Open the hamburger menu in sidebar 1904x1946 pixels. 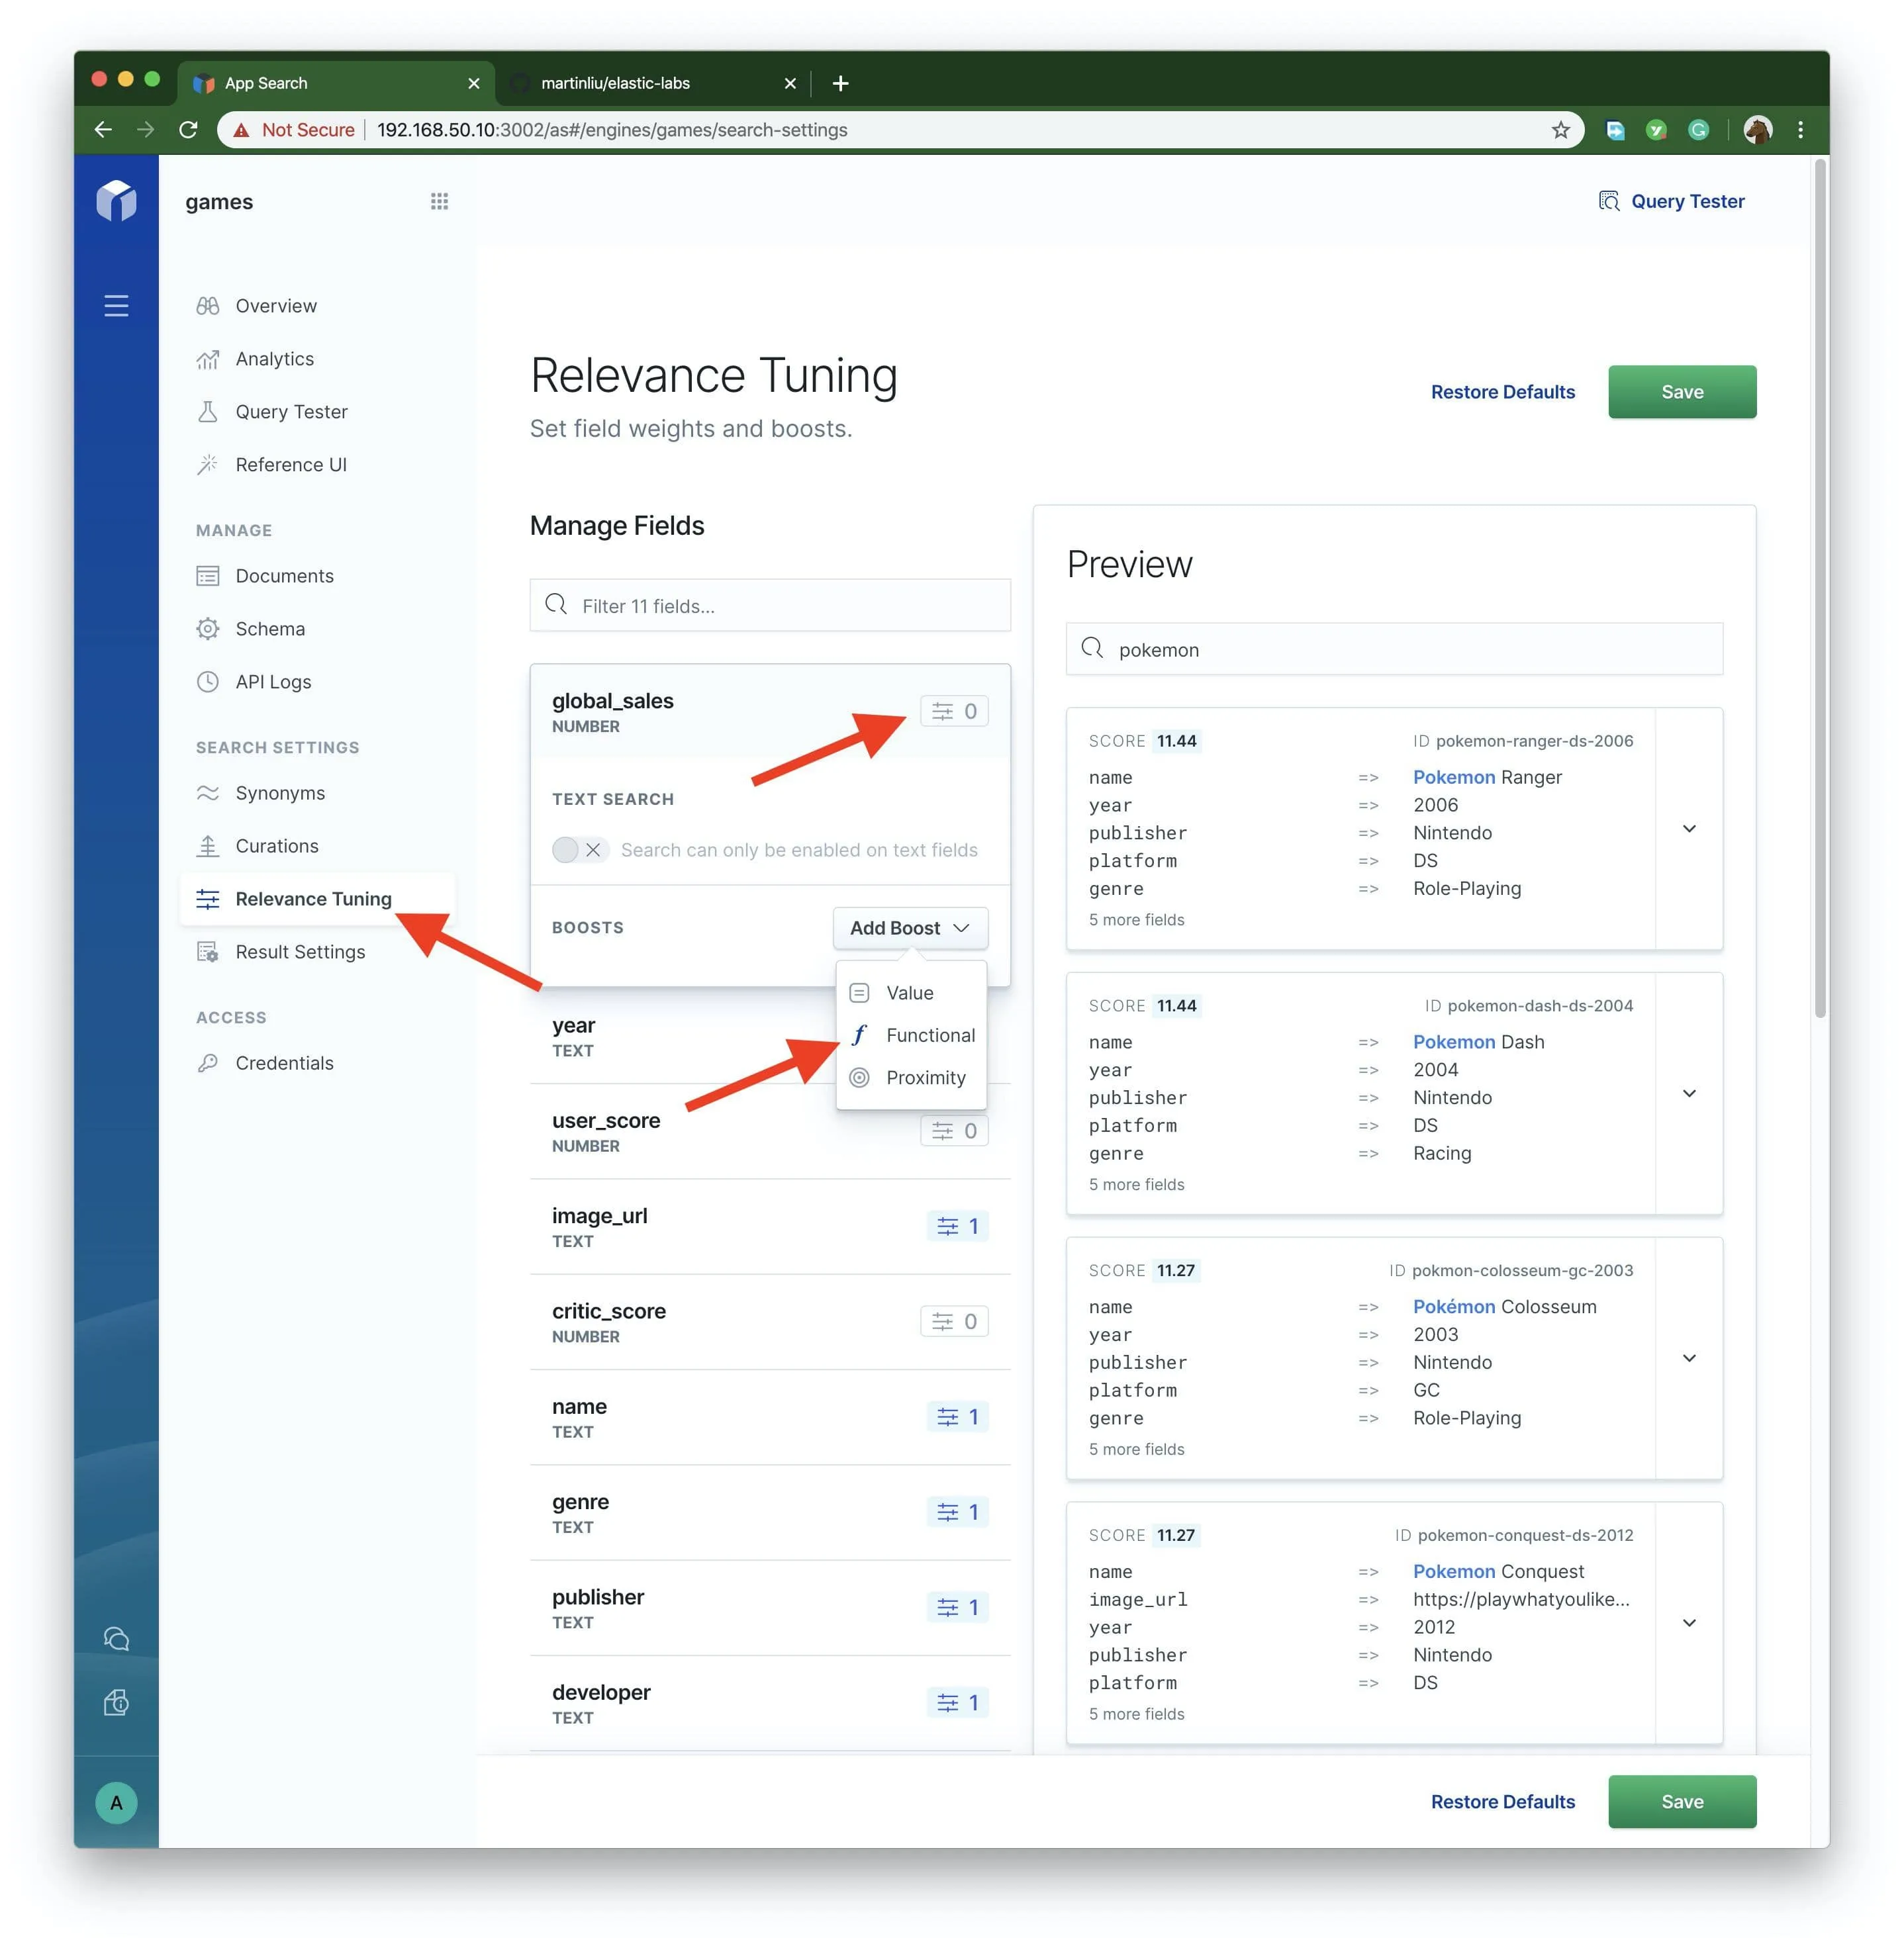coord(116,305)
